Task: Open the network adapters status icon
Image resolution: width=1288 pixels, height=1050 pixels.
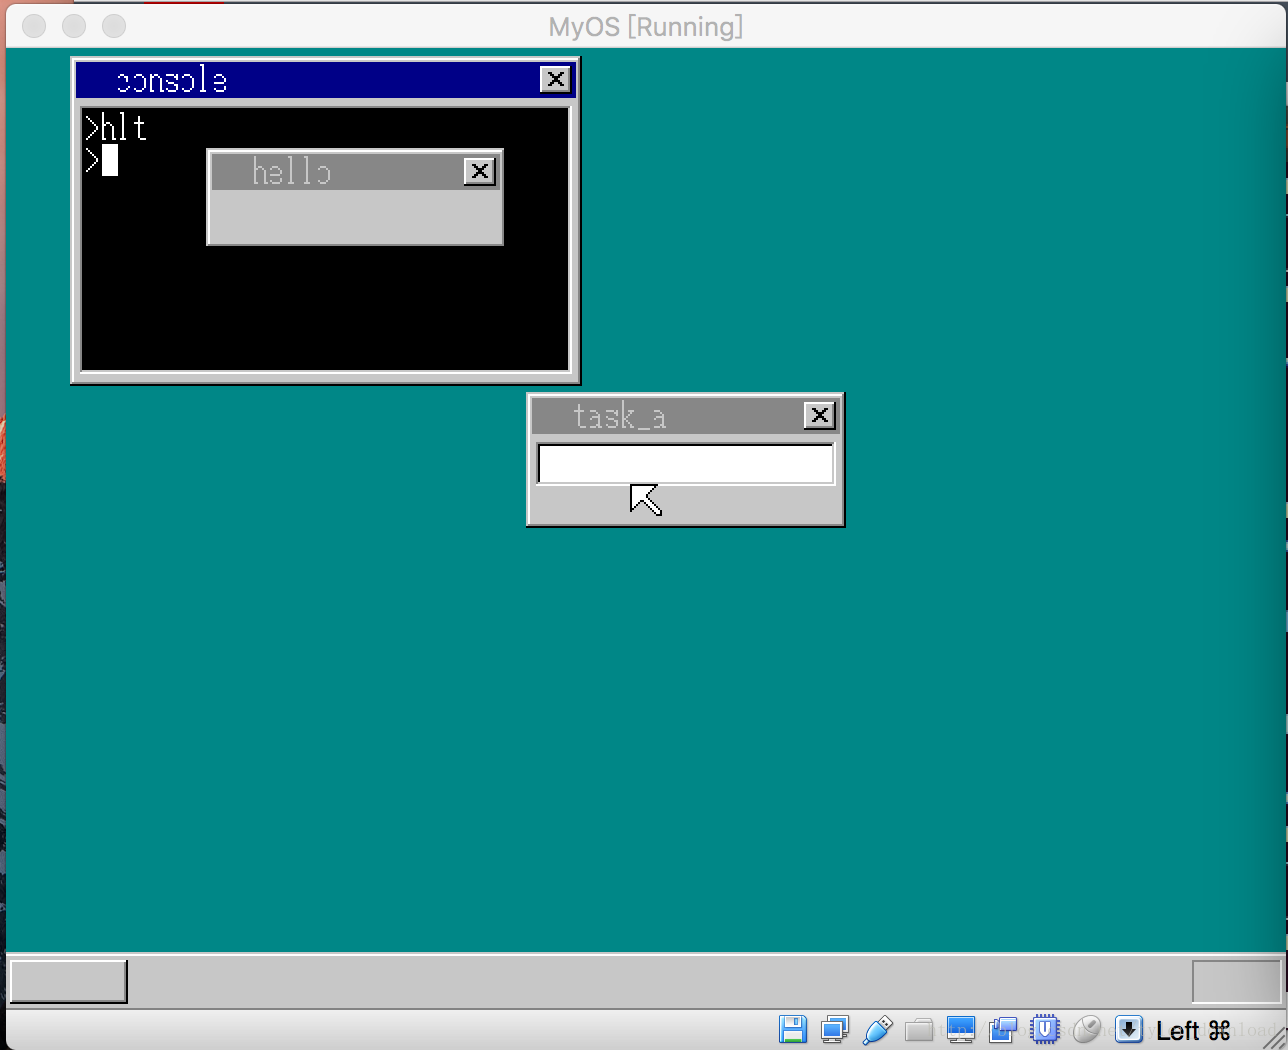Action: pyautogui.click(x=835, y=1029)
